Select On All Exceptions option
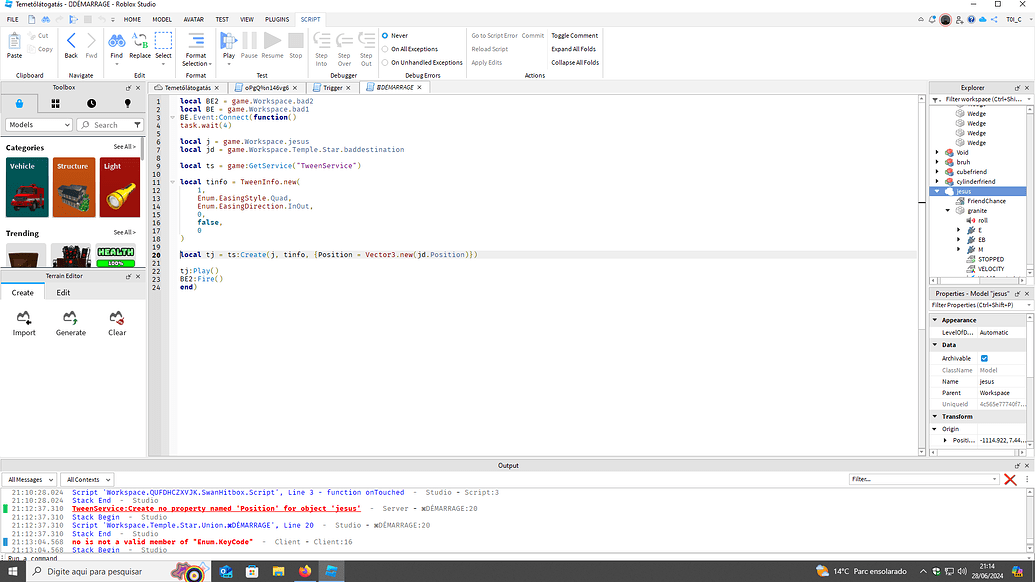This screenshot has width=1035, height=582. click(385, 49)
